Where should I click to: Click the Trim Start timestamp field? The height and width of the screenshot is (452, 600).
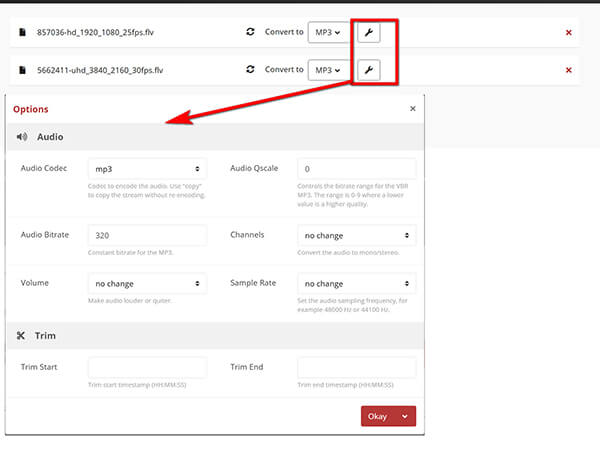pos(148,367)
